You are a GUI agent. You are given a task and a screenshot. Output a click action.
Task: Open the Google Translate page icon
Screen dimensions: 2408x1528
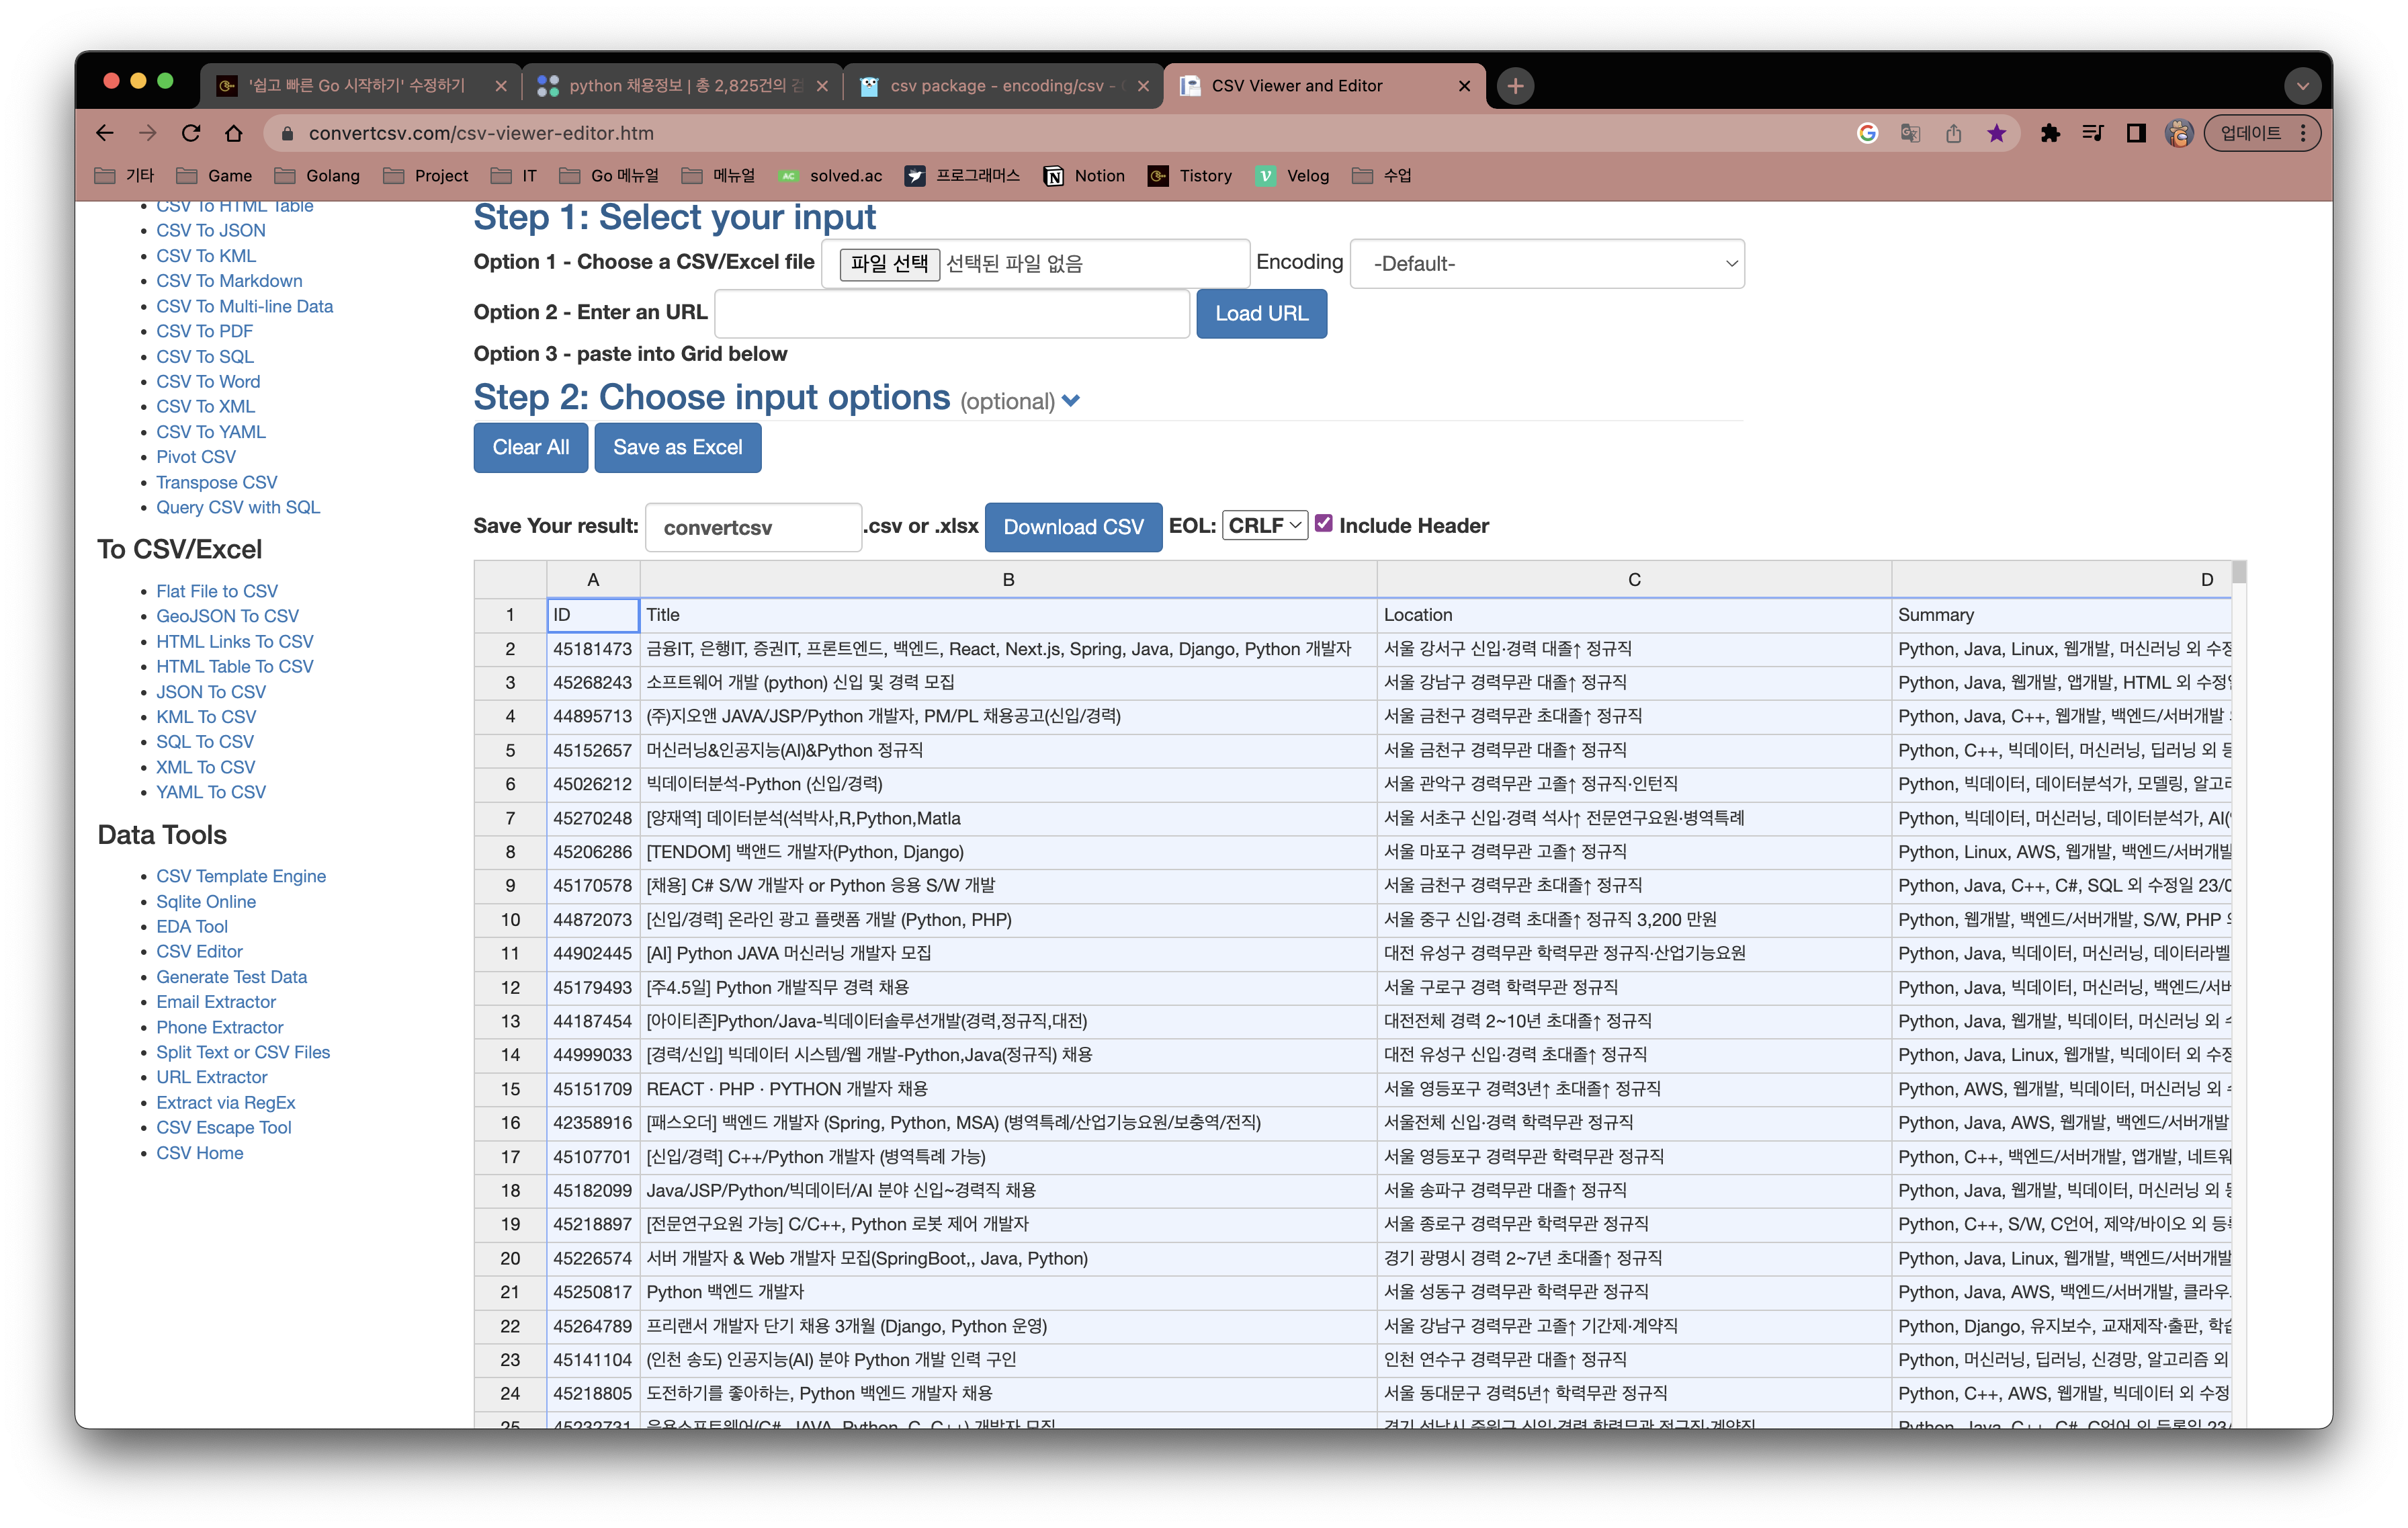pyautogui.click(x=1910, y=133)
